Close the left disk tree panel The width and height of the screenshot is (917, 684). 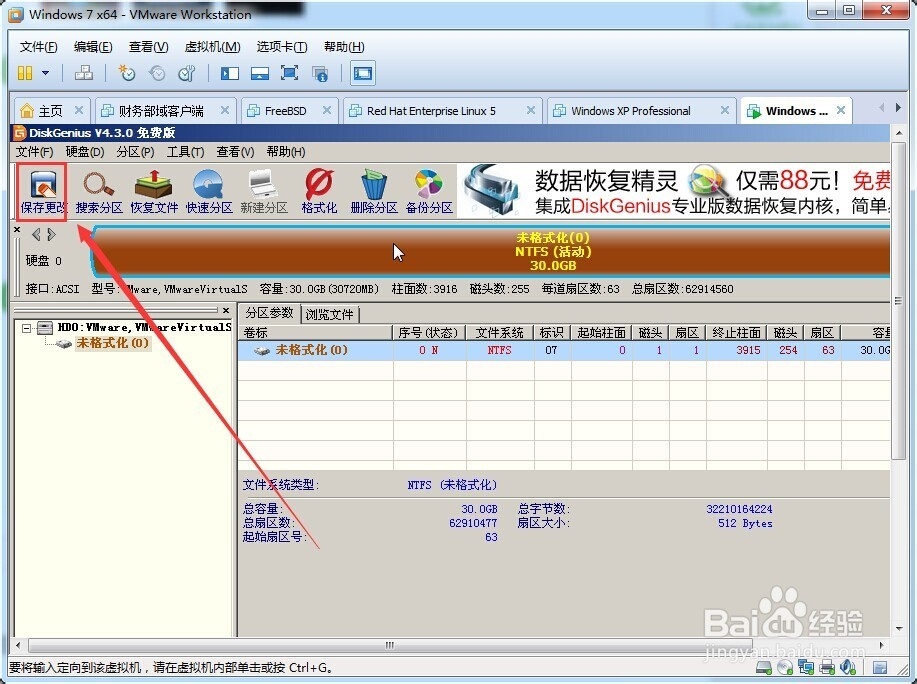[226, 310]
